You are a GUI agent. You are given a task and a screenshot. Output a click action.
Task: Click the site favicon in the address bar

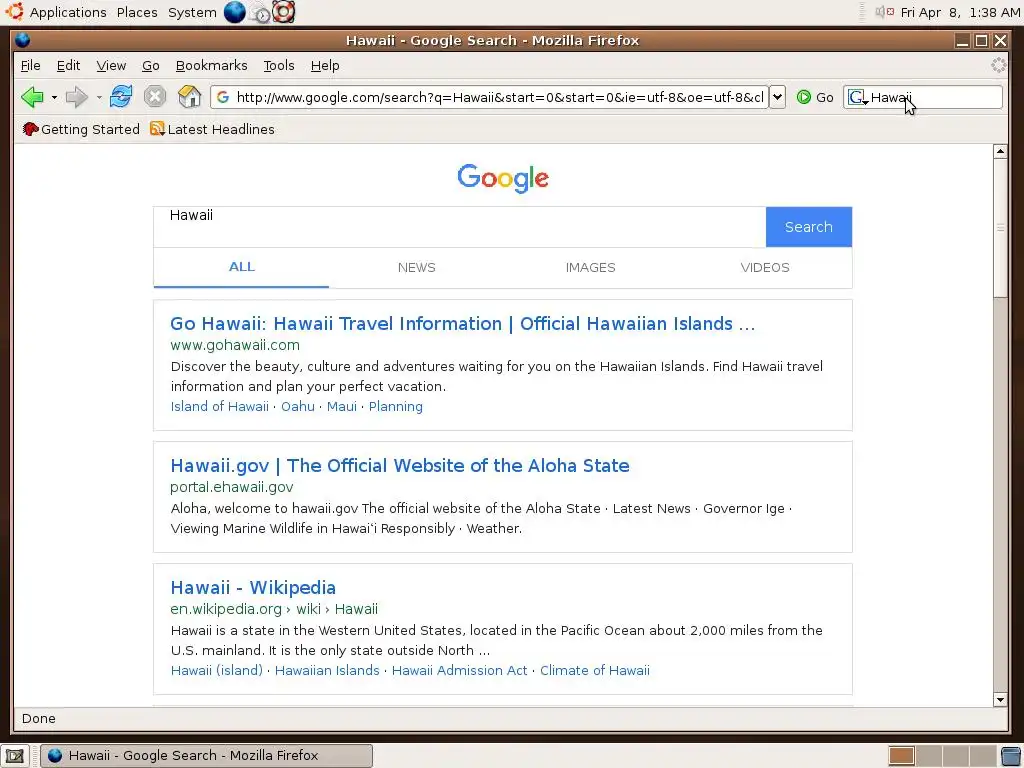tap(223, 97)
